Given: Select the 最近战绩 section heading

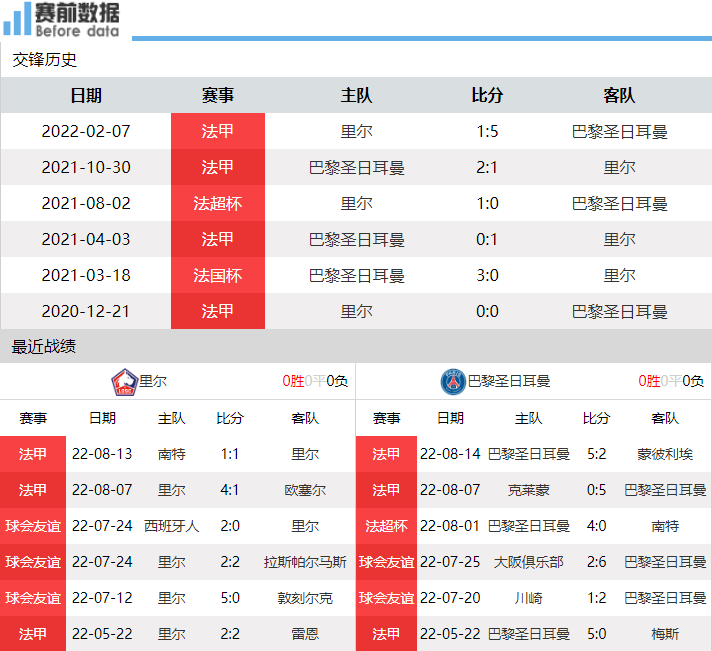Looking at the screenshot, I should coord(44,347).
